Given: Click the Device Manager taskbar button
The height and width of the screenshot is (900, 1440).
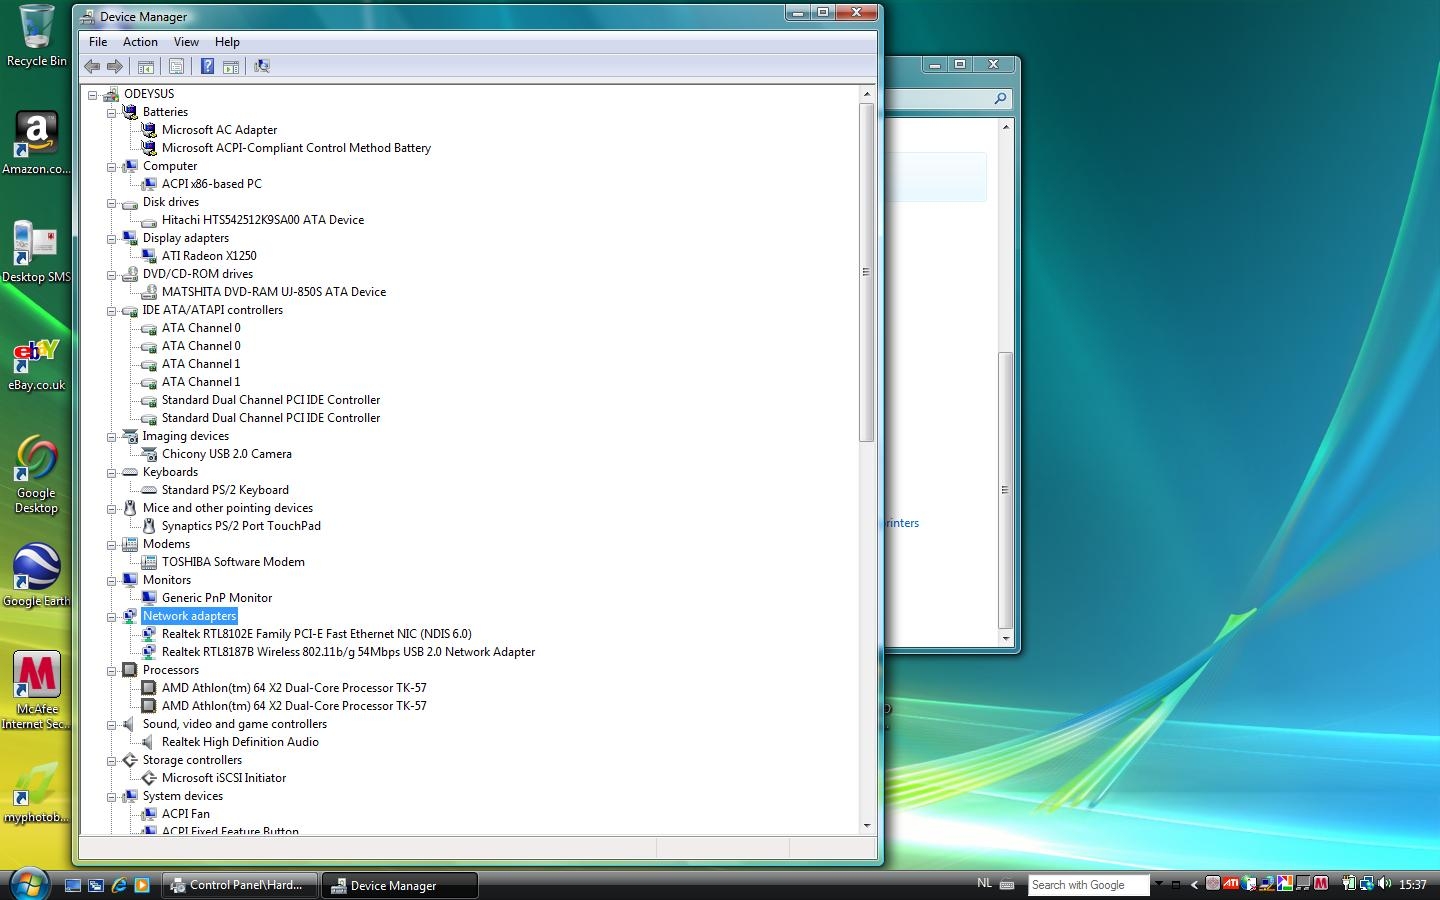Looking at the screenshot, I should (400, 885).
